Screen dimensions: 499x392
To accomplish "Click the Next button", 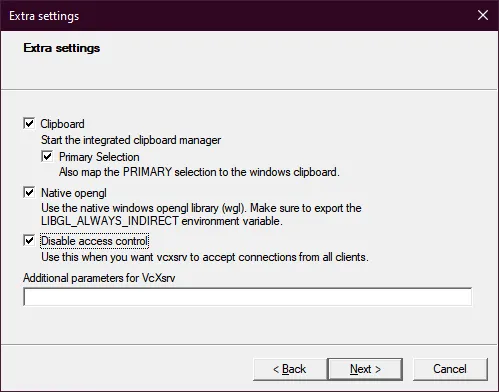I will click(x=365, y=369).
